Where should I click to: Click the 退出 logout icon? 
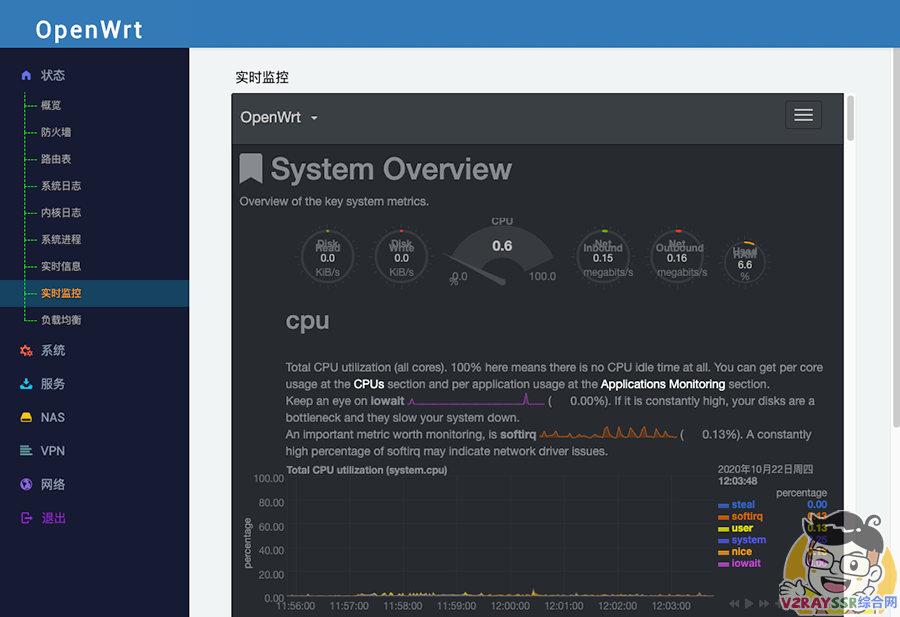pyautogui.click(x=26, y=518)
